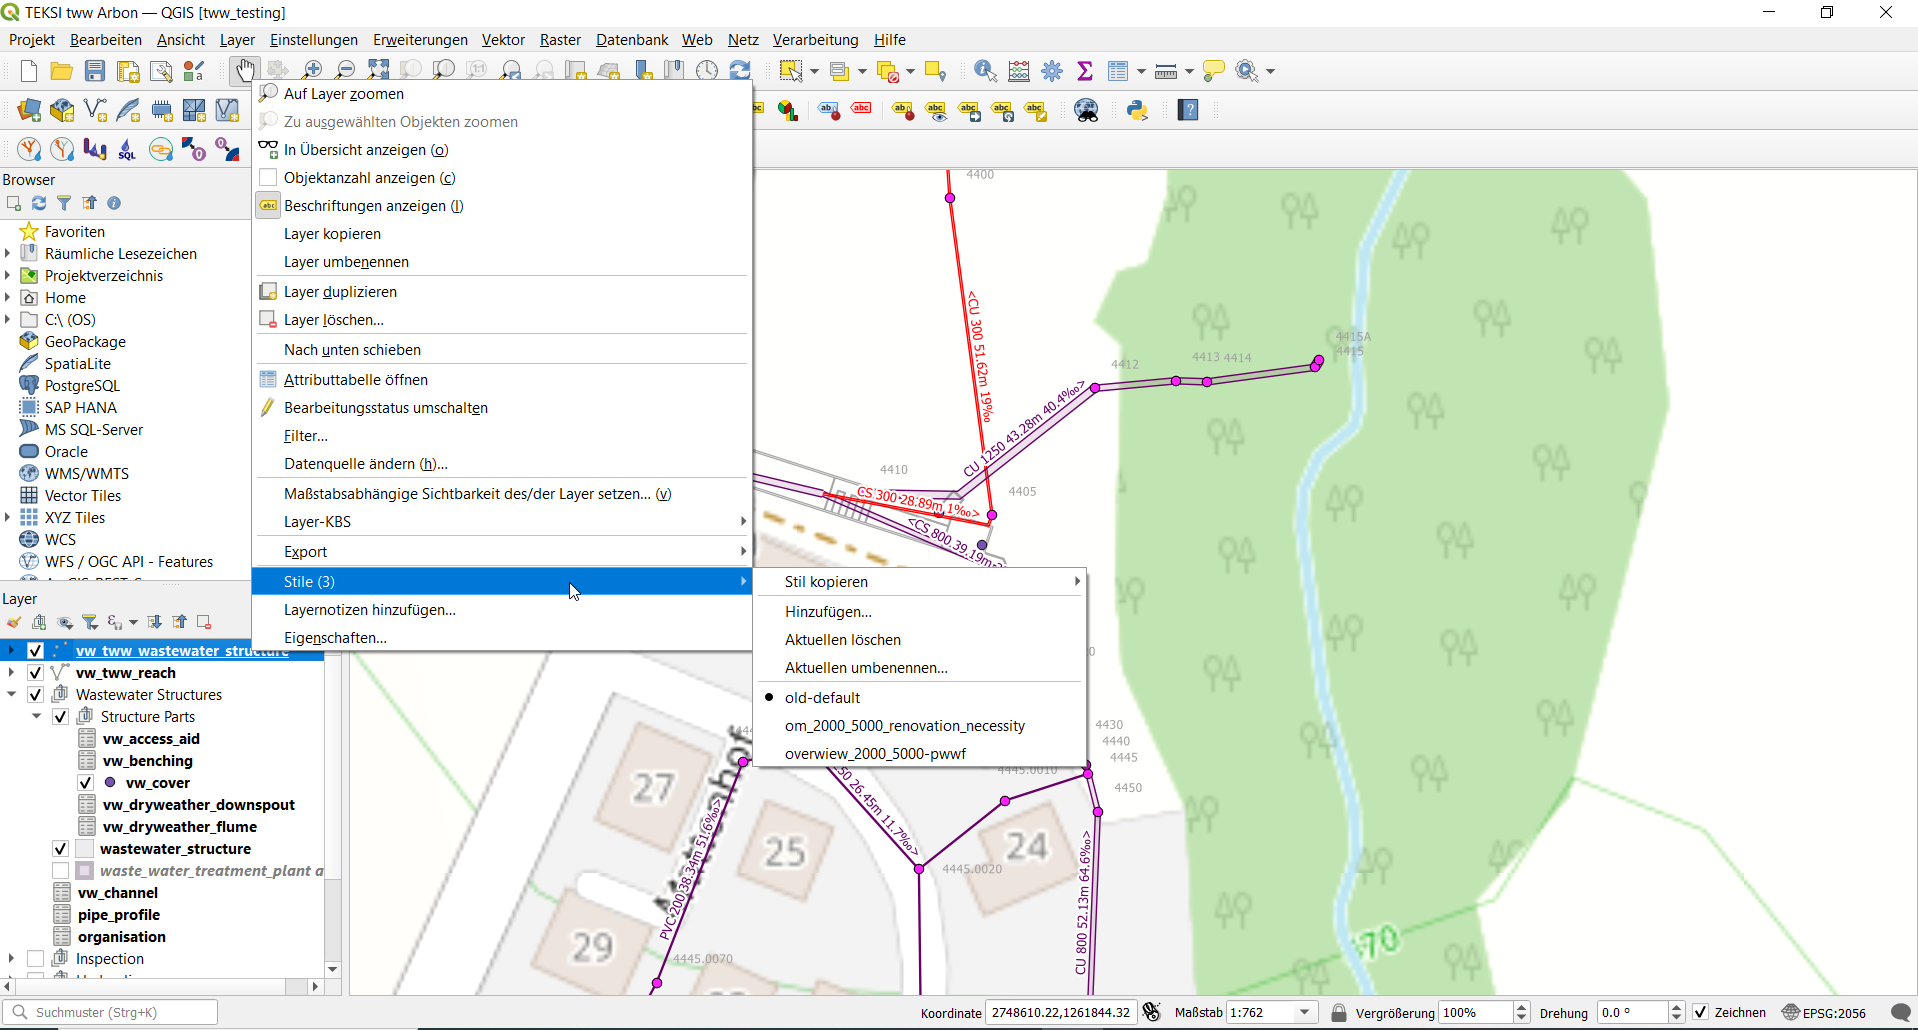The image size is (1918, 1030).
Task: Open the Processing toolbox gear icon
Action: pyautogui.click(x=1052, y=71)
